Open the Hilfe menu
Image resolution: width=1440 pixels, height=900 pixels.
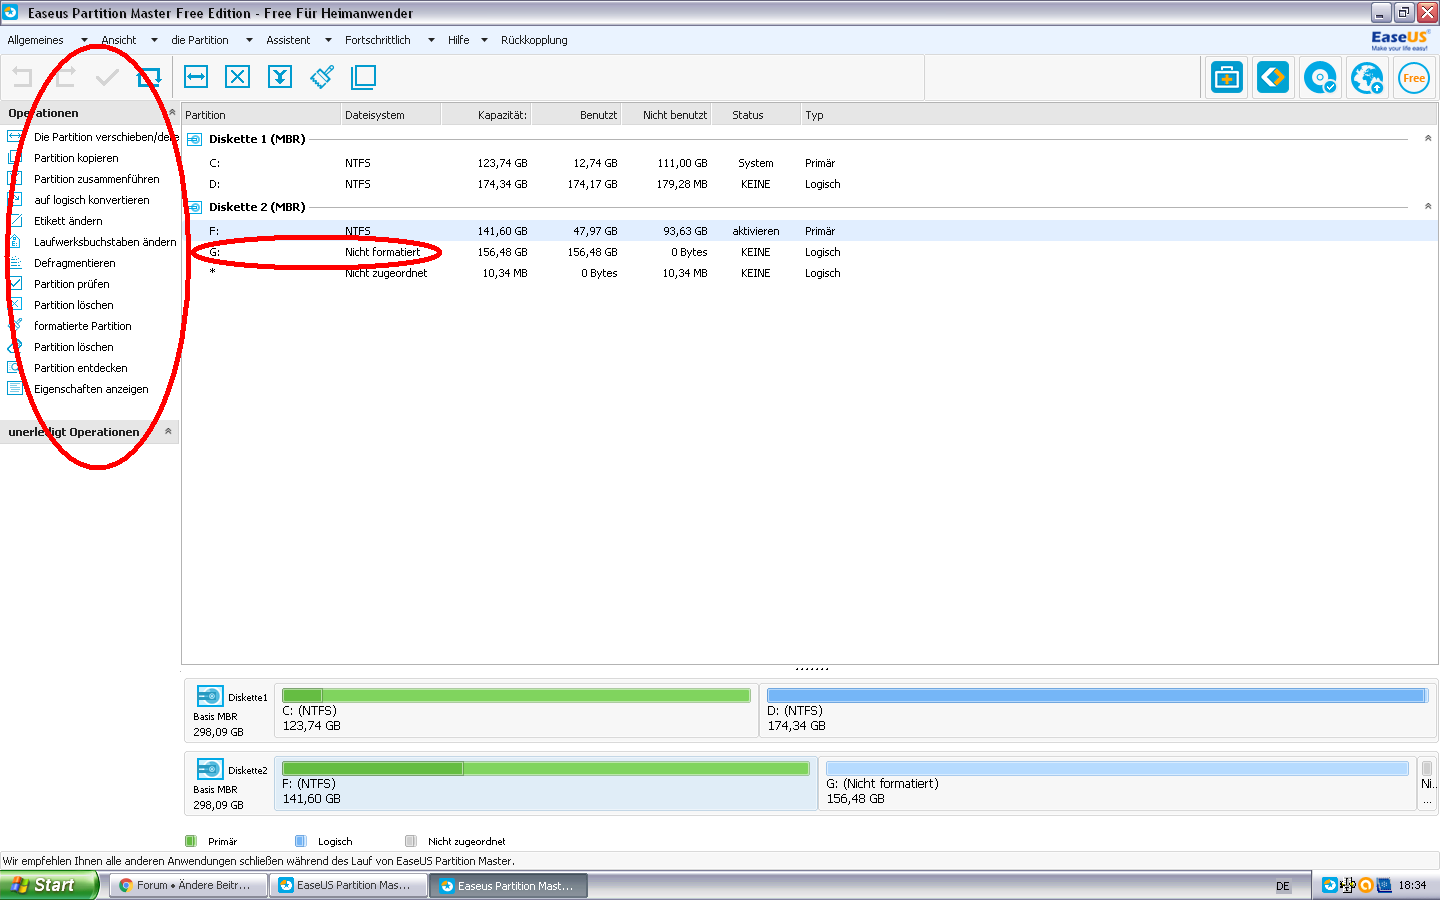point(458,40)
